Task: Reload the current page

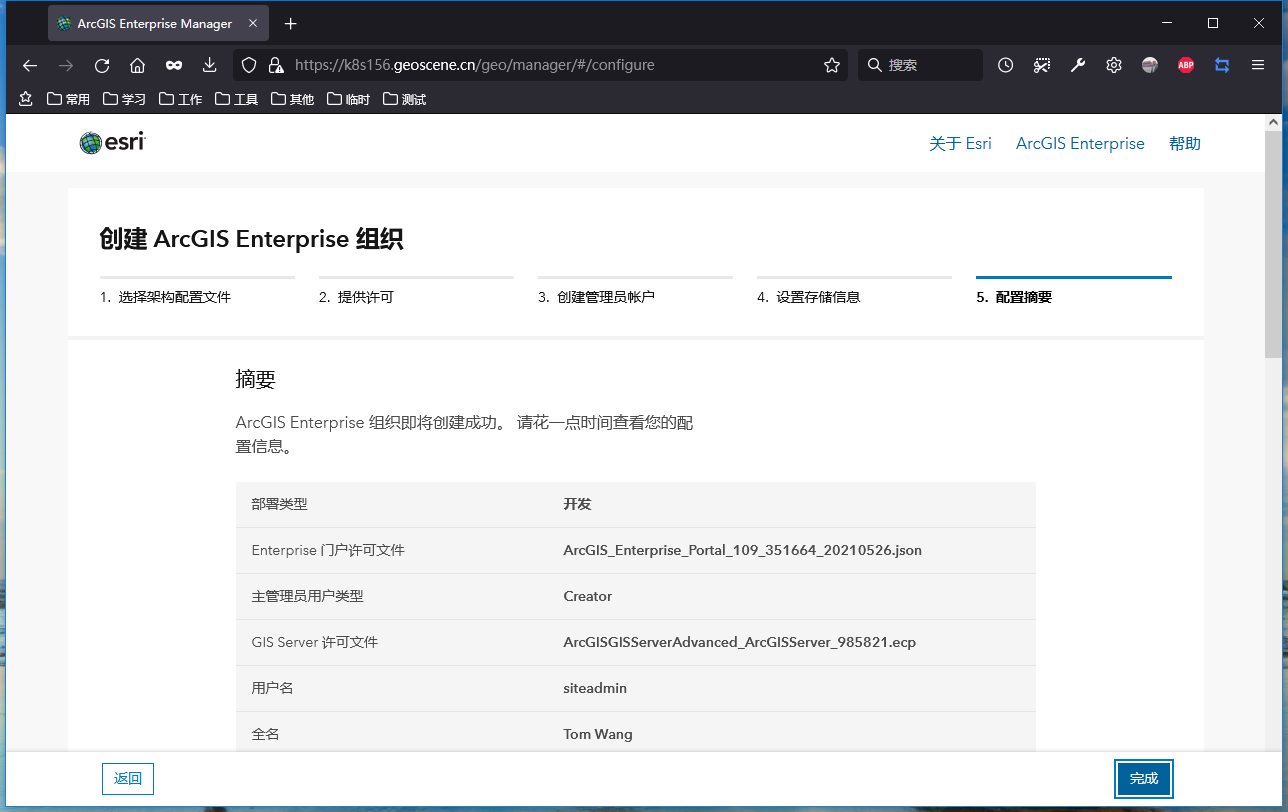Action: point(102,65)
